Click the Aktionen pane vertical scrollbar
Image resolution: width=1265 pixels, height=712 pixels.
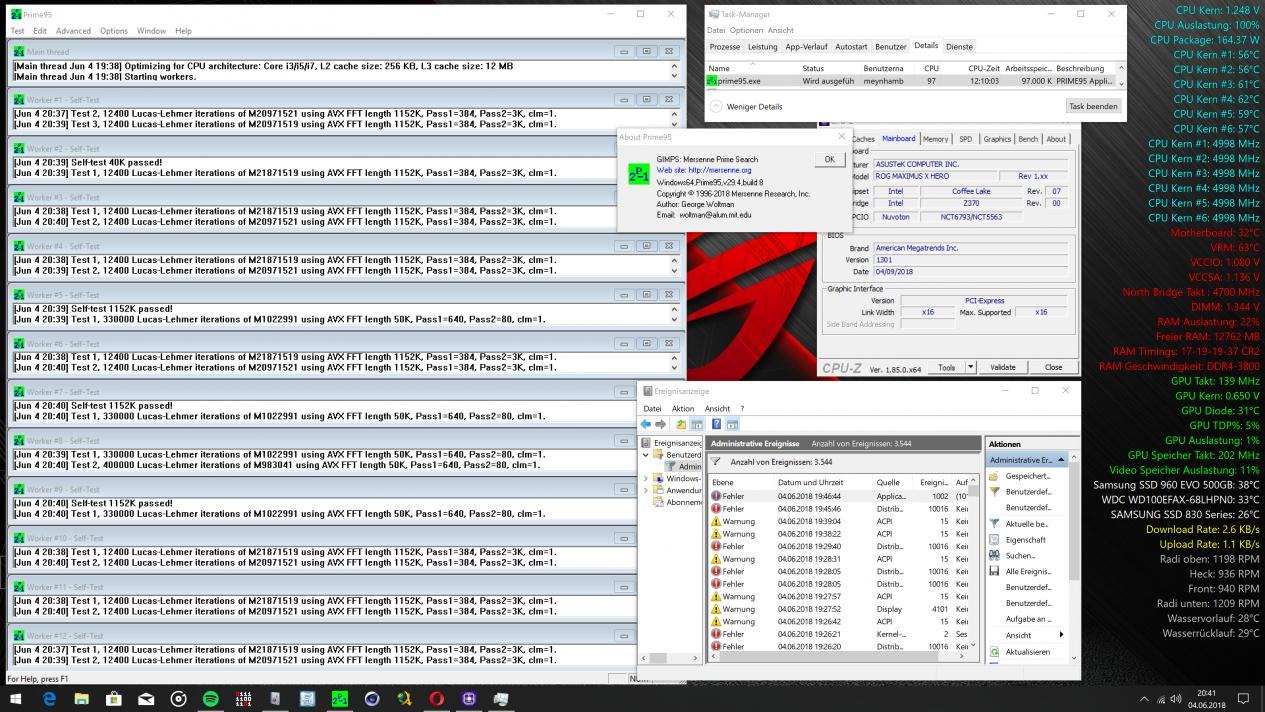[x=1074, y=555]
